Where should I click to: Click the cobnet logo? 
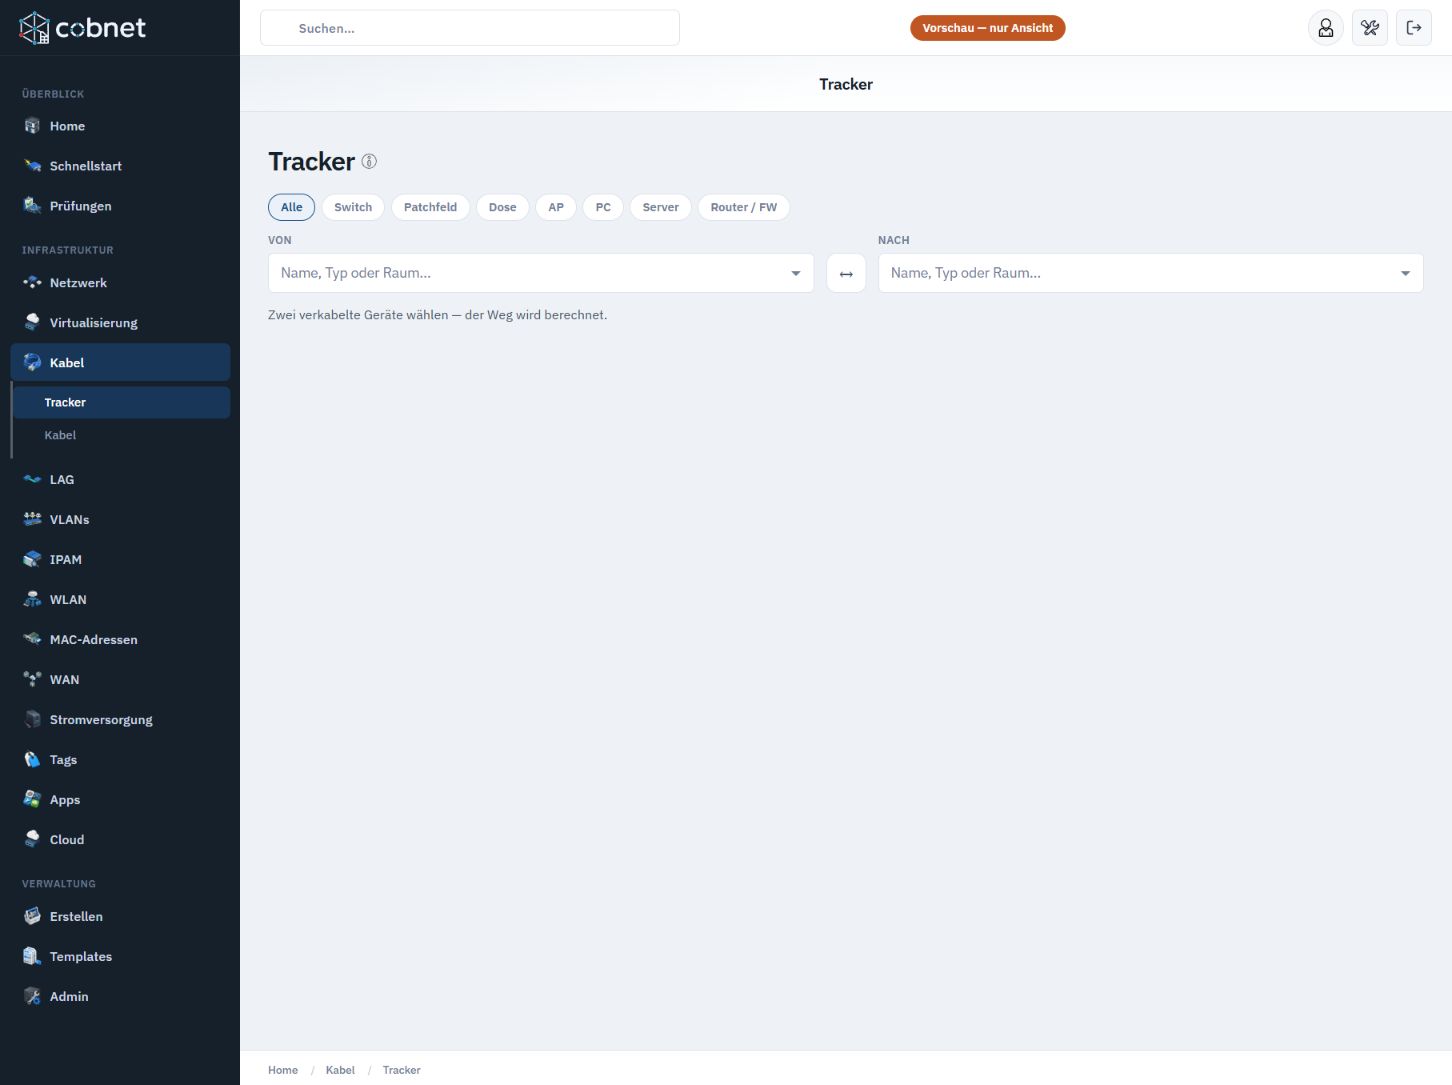point(83,28)
